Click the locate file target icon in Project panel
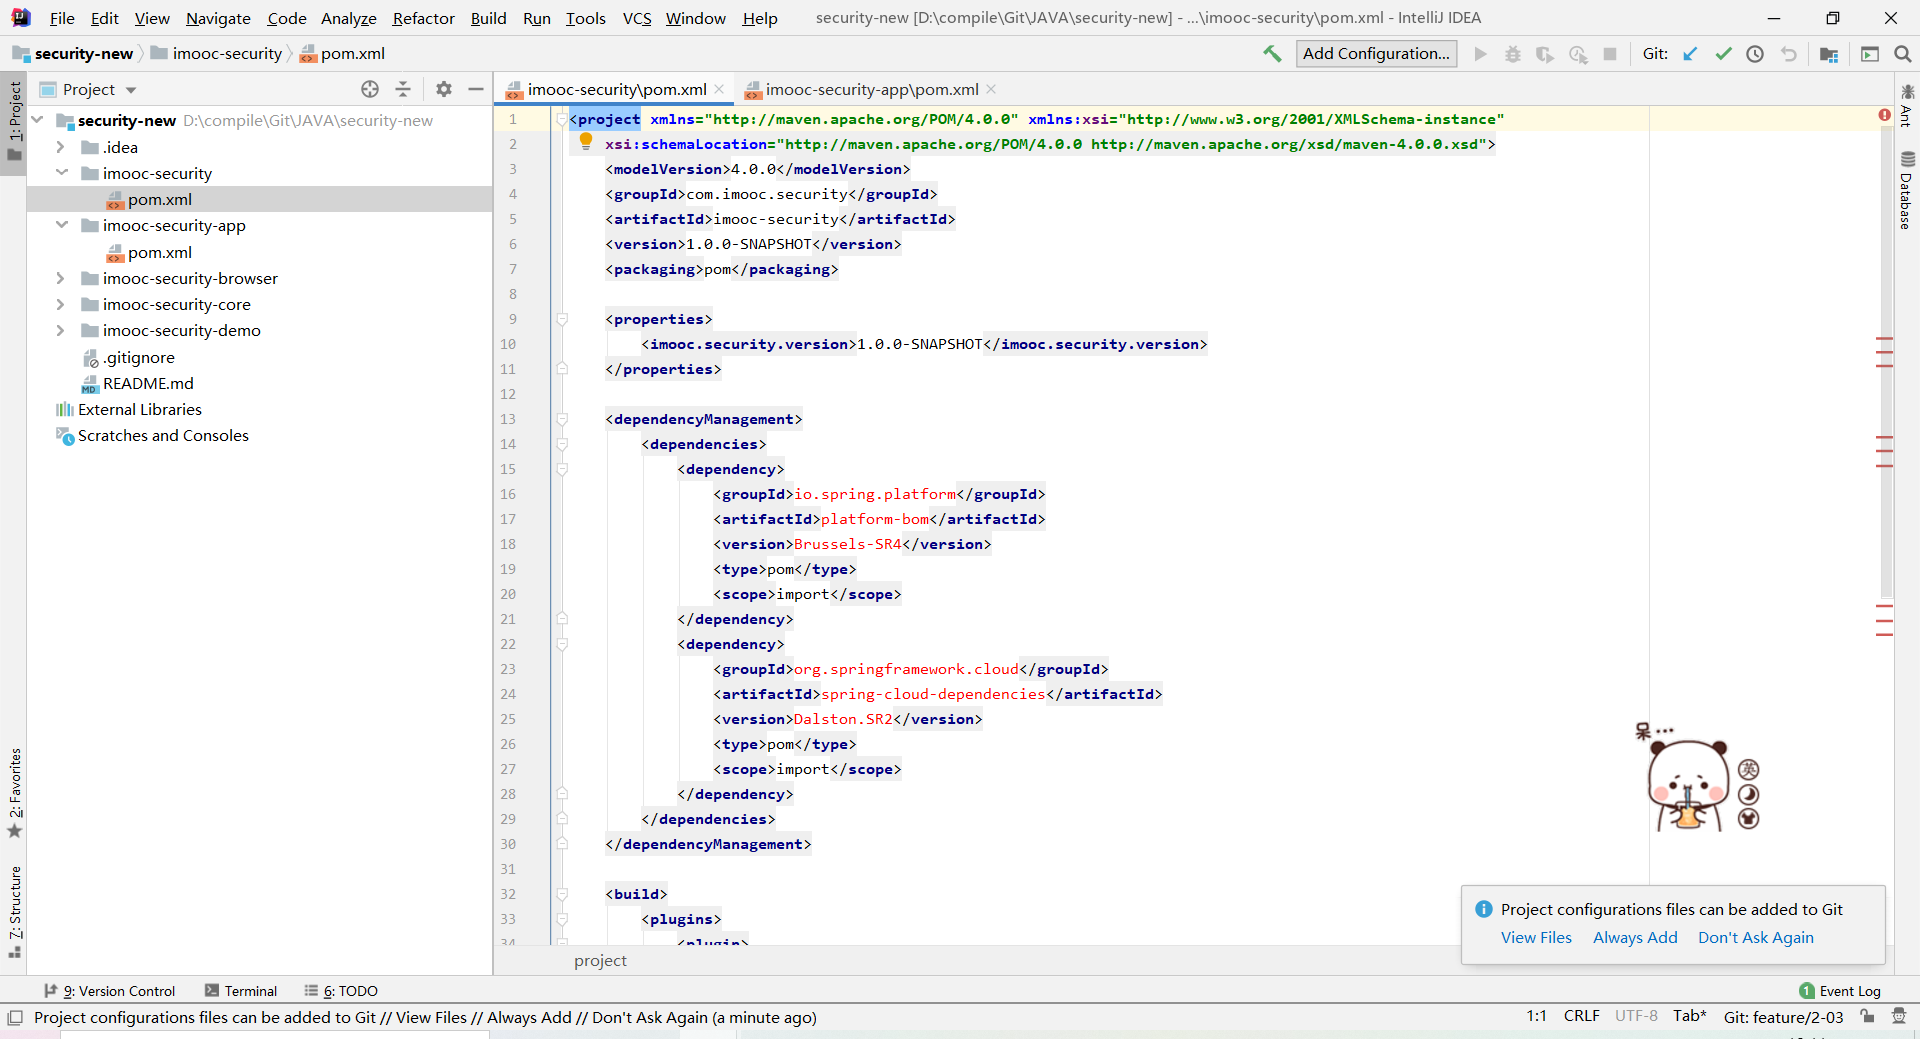Viewport: 1920px width, 1039px height. [370, 89]
